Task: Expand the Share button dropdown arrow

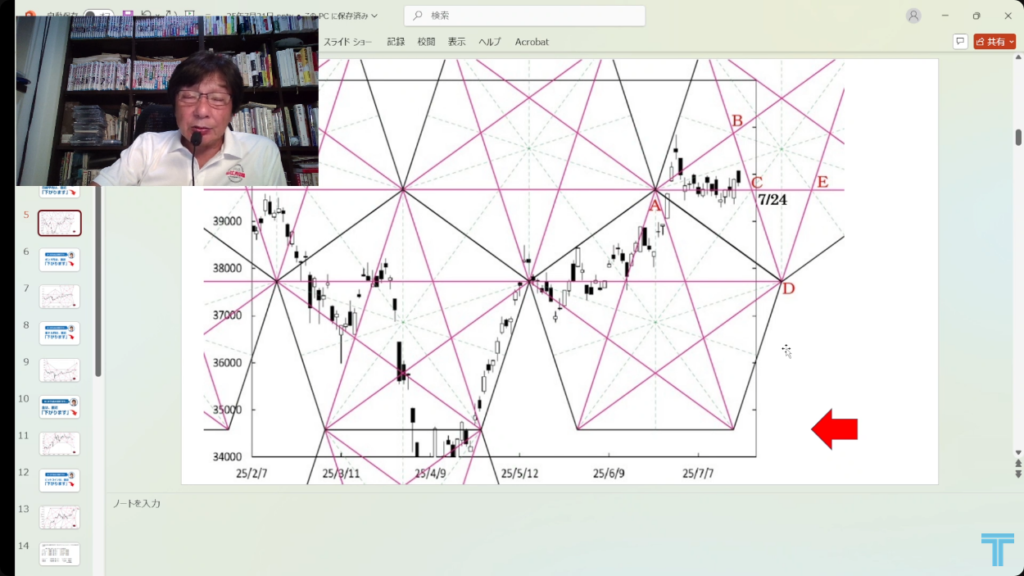Action: pos(1012,42)
